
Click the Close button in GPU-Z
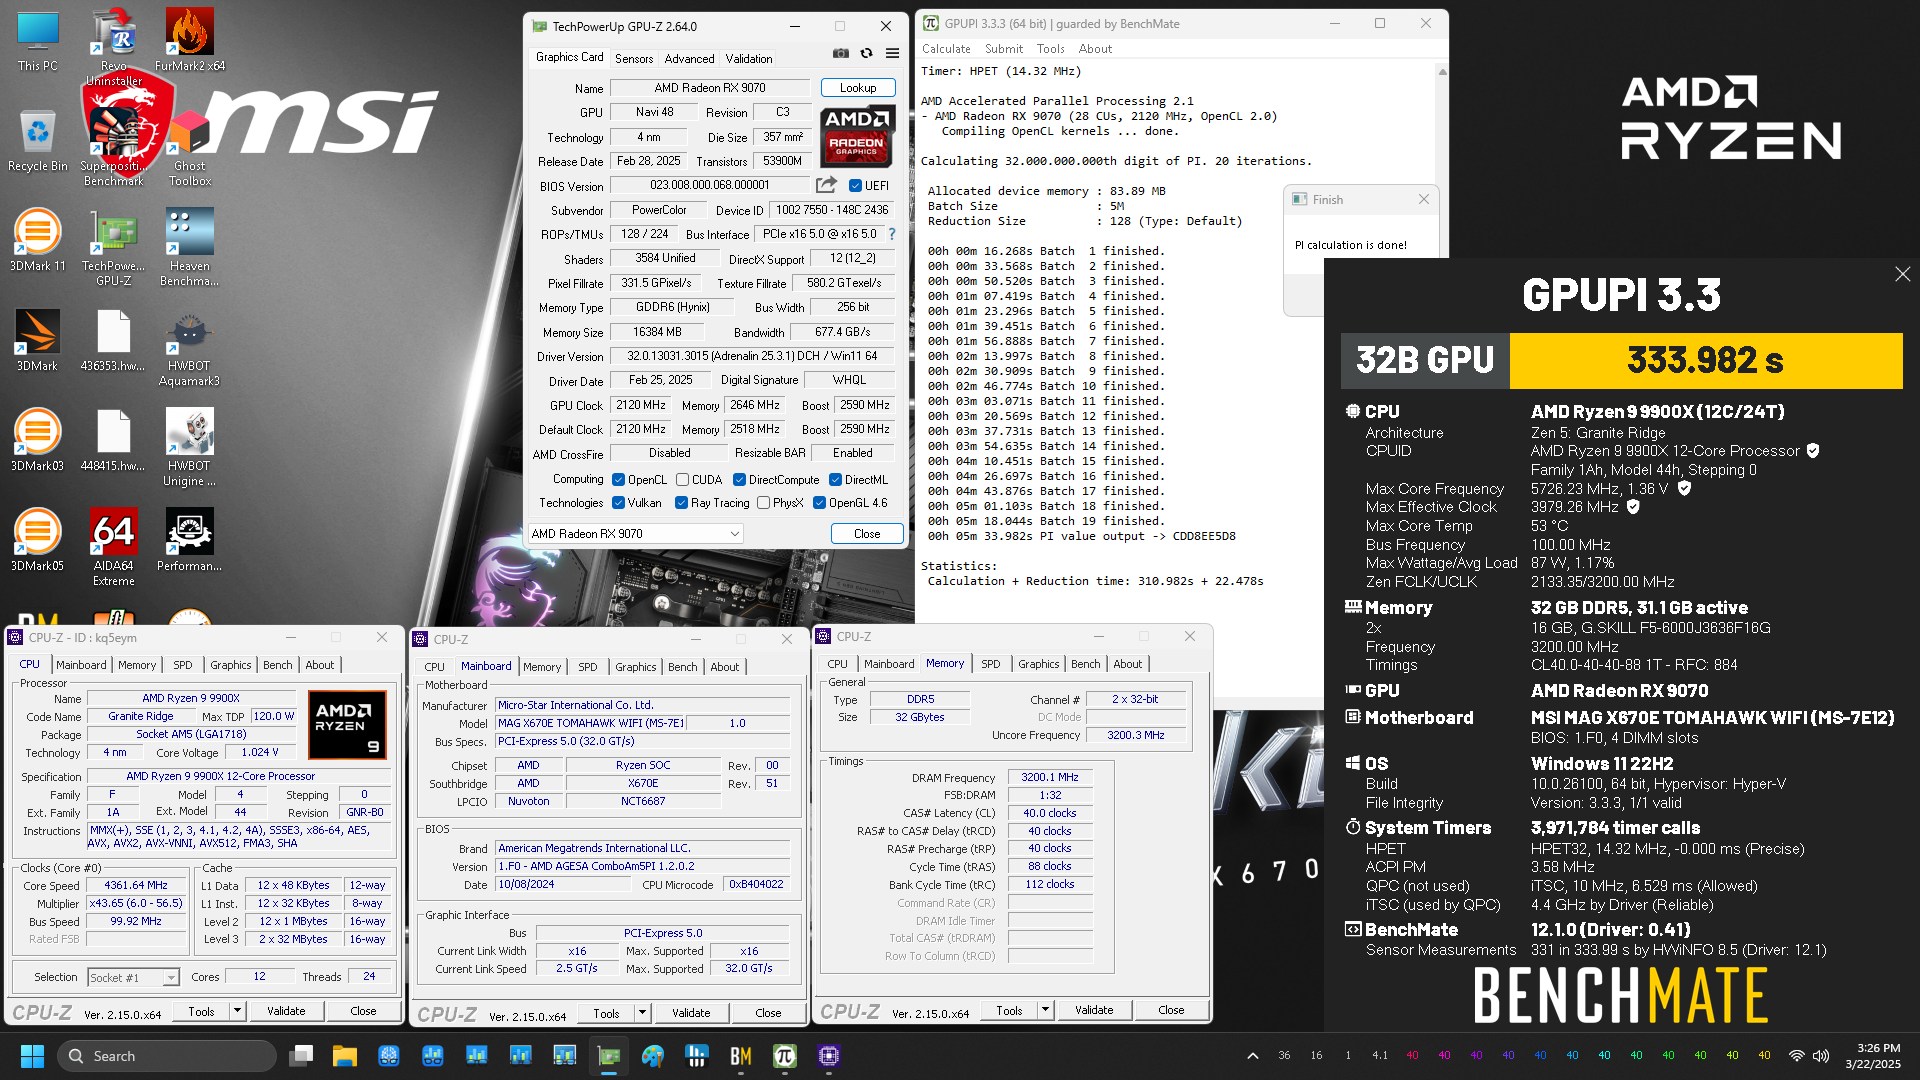pos(867,534)
